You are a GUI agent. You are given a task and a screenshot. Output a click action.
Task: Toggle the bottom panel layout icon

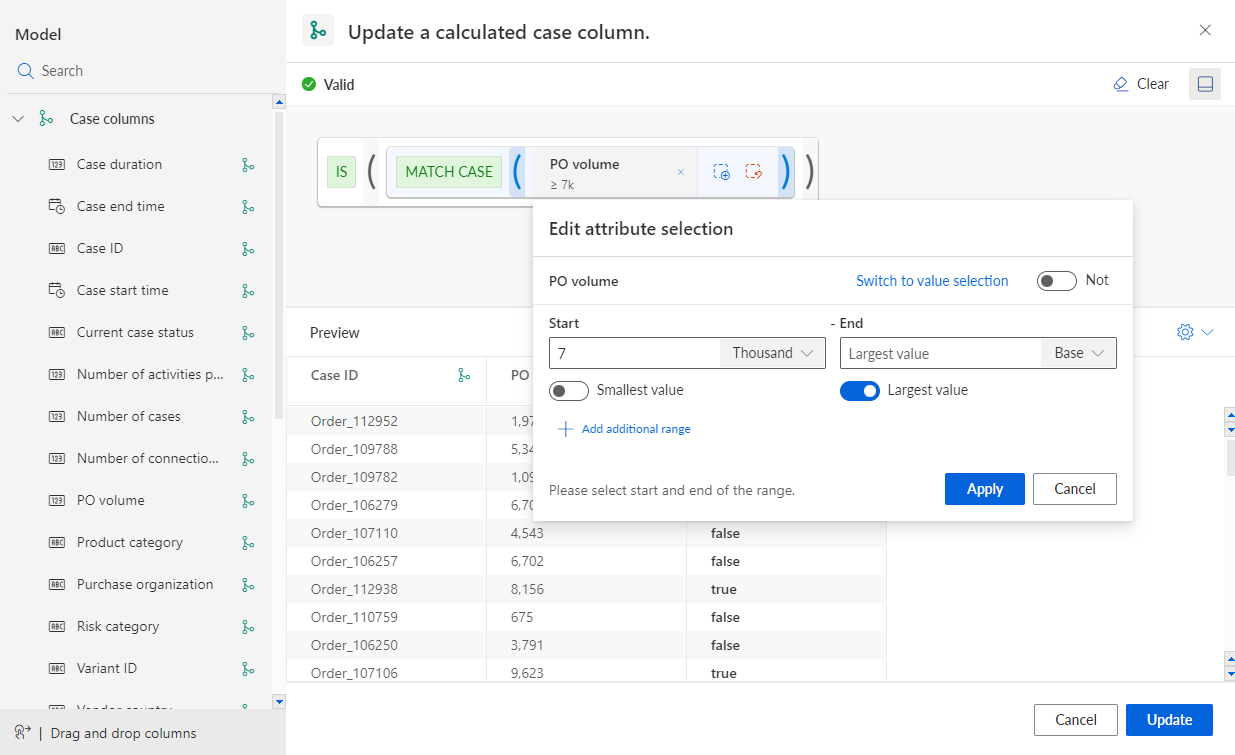point(1205,84)
